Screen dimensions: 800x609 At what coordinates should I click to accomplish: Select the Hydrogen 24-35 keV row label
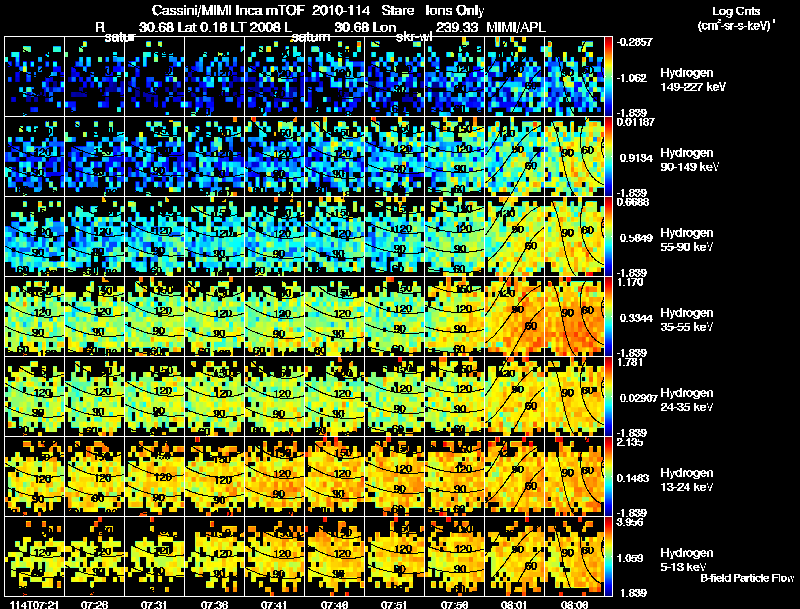[687, 400]
